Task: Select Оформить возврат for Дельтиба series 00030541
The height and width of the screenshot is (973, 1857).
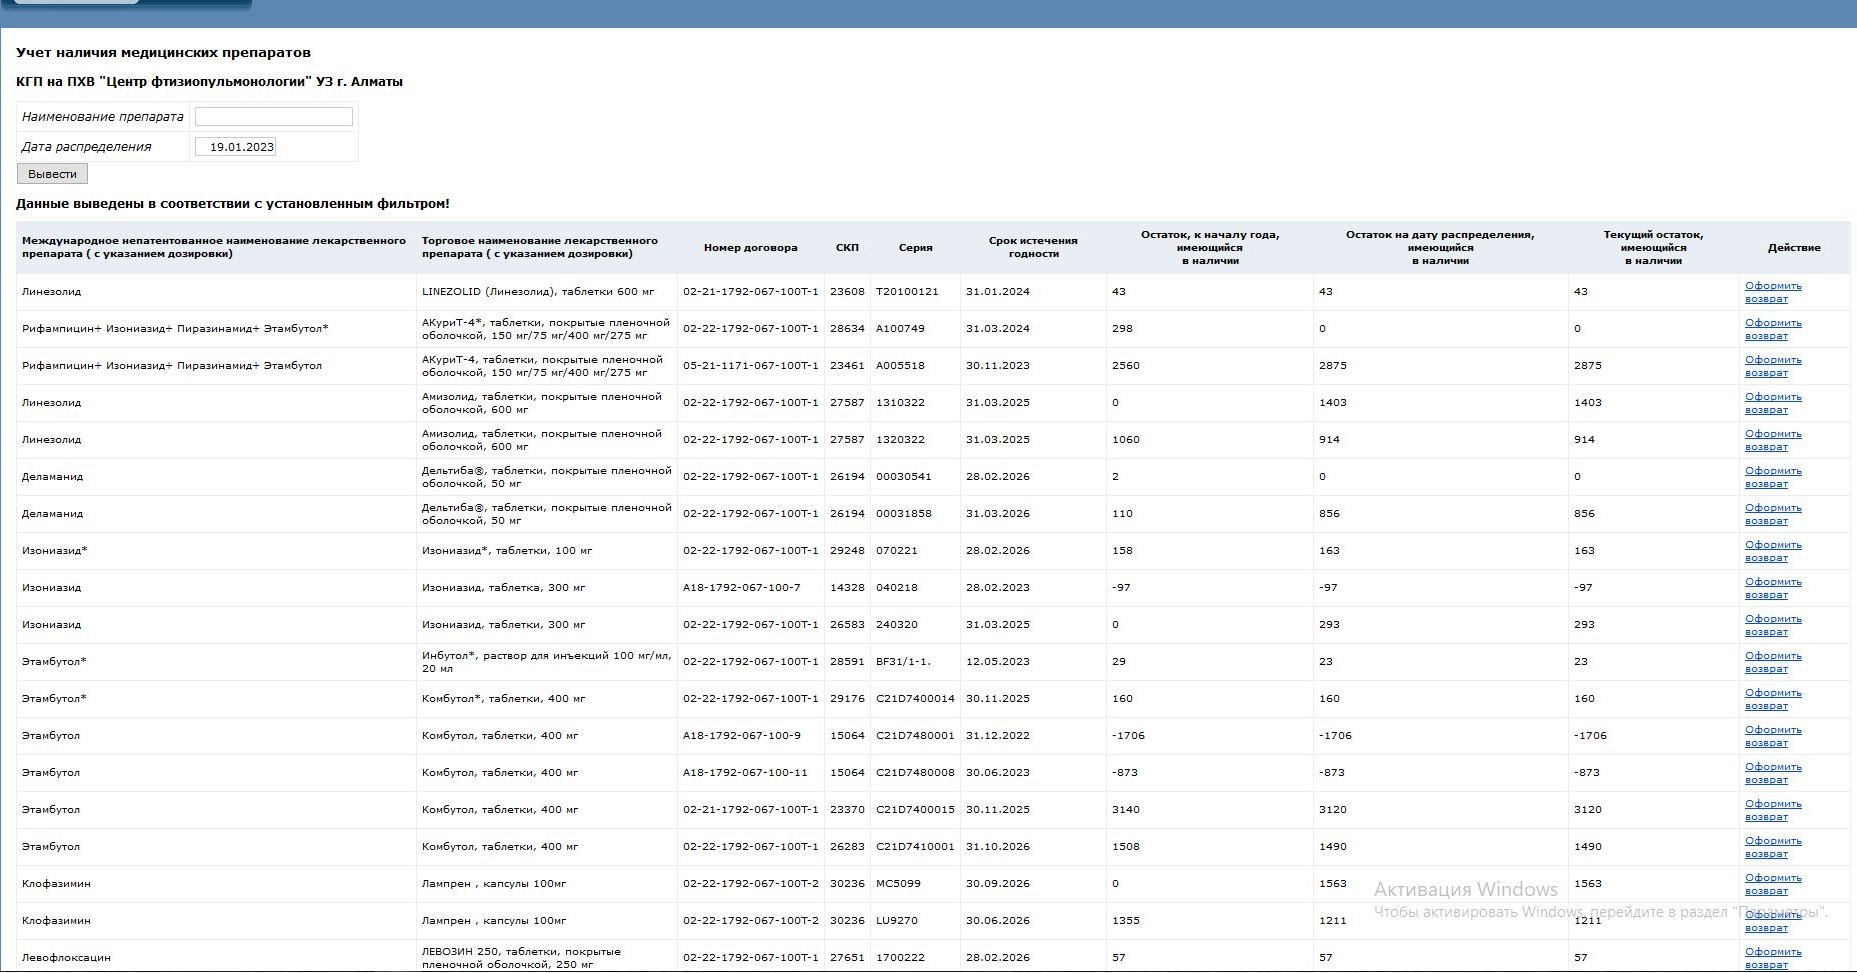Action: [x=1773, y=477]
